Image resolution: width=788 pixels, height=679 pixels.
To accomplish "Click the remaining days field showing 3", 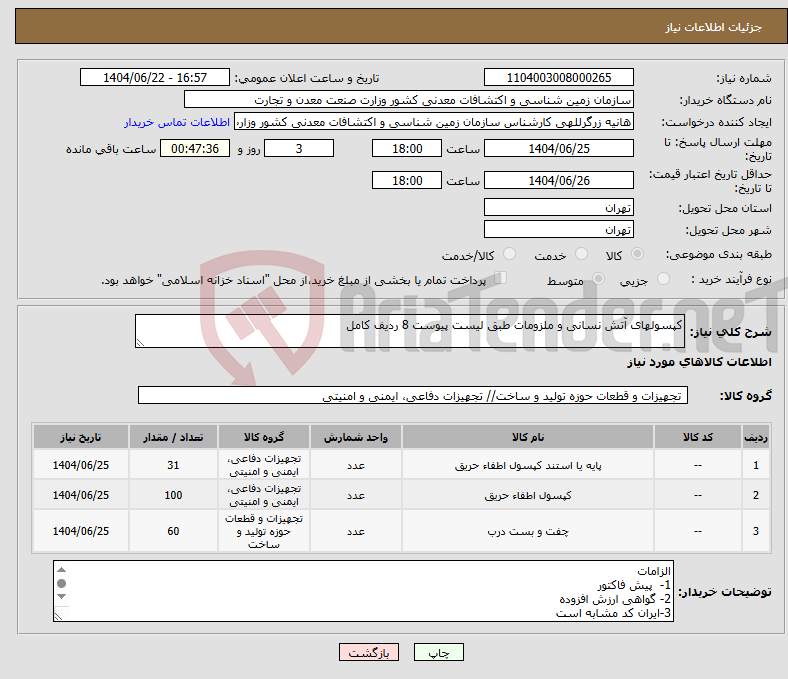I will pyautogui.click(x=299, y=148).
